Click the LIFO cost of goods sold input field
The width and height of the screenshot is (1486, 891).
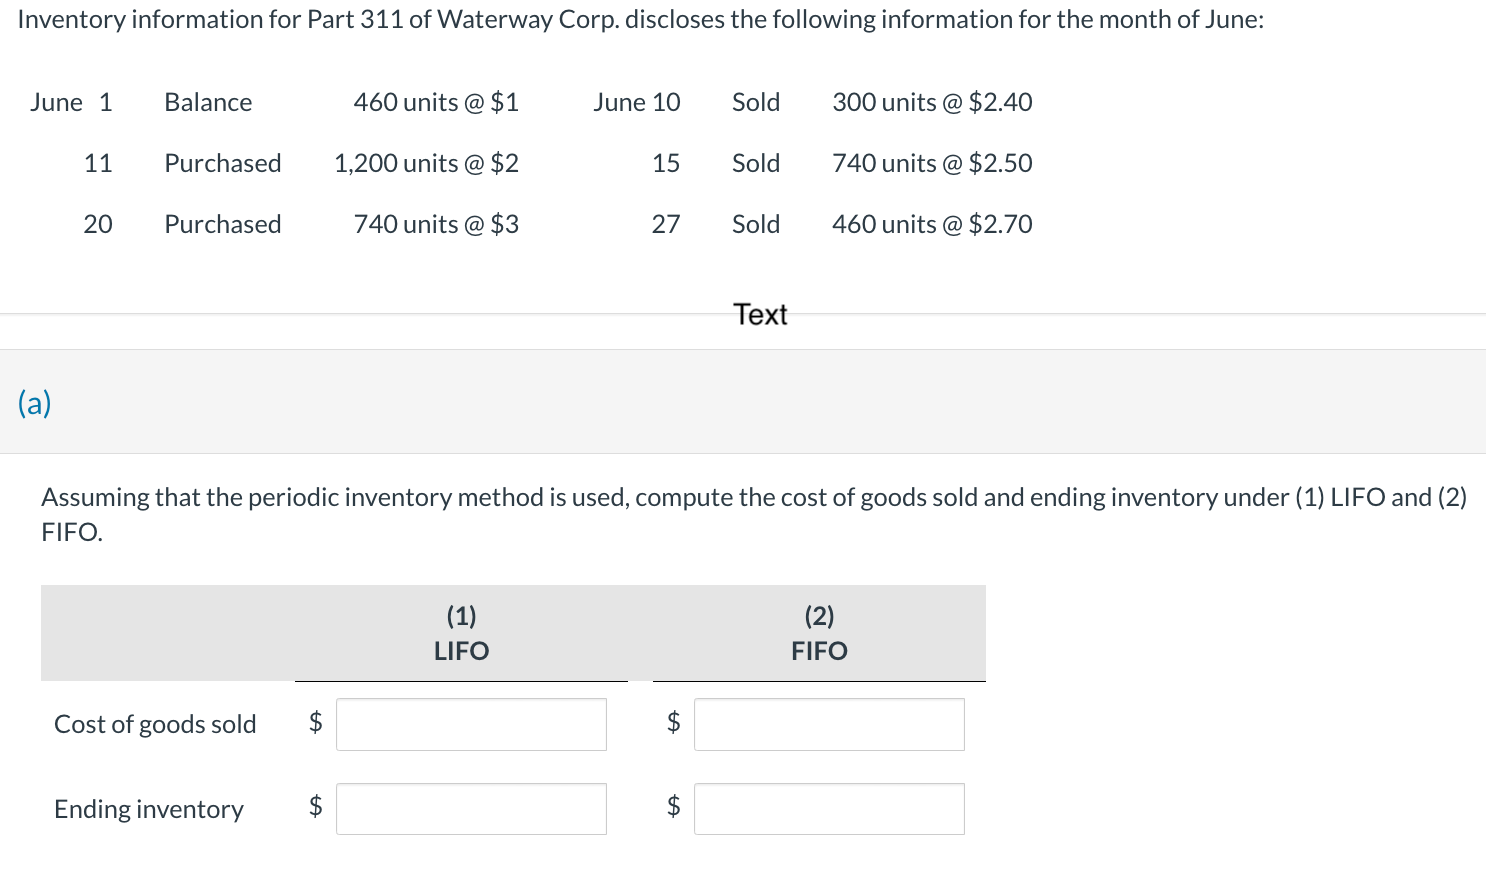pyautogui.click(x=470, y=724)
